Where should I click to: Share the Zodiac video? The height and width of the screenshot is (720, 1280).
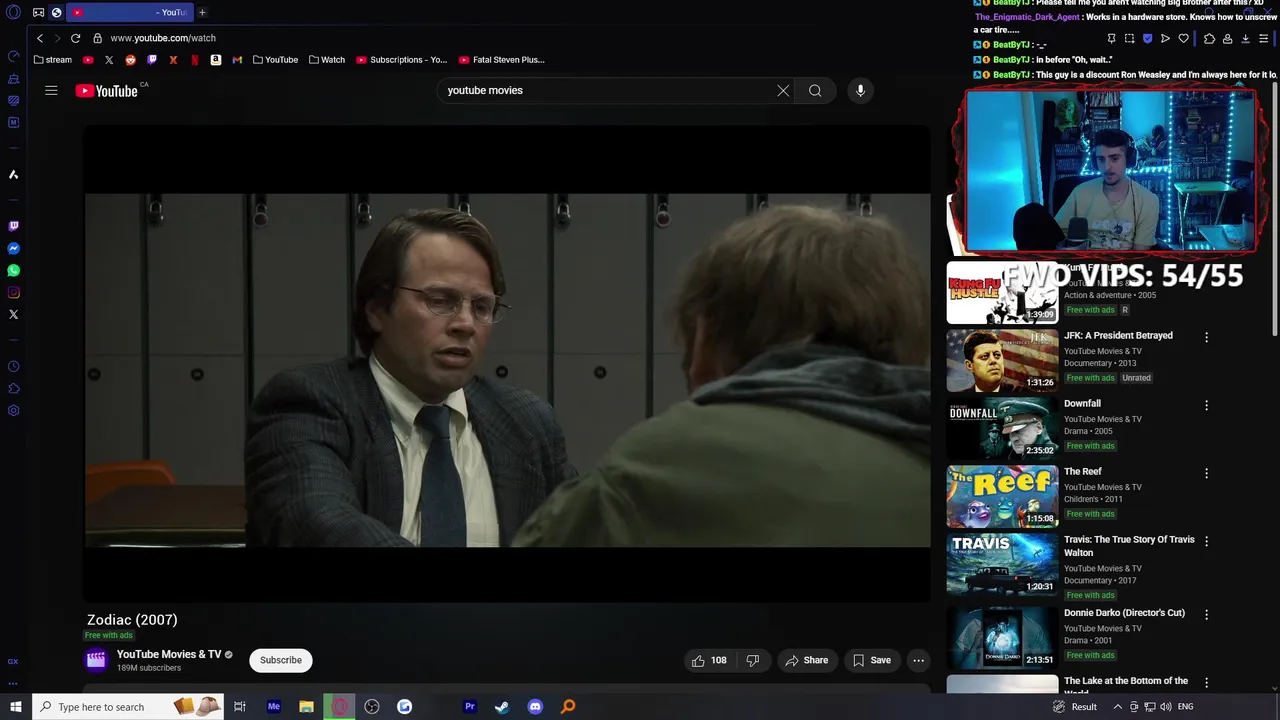point(806,660)
